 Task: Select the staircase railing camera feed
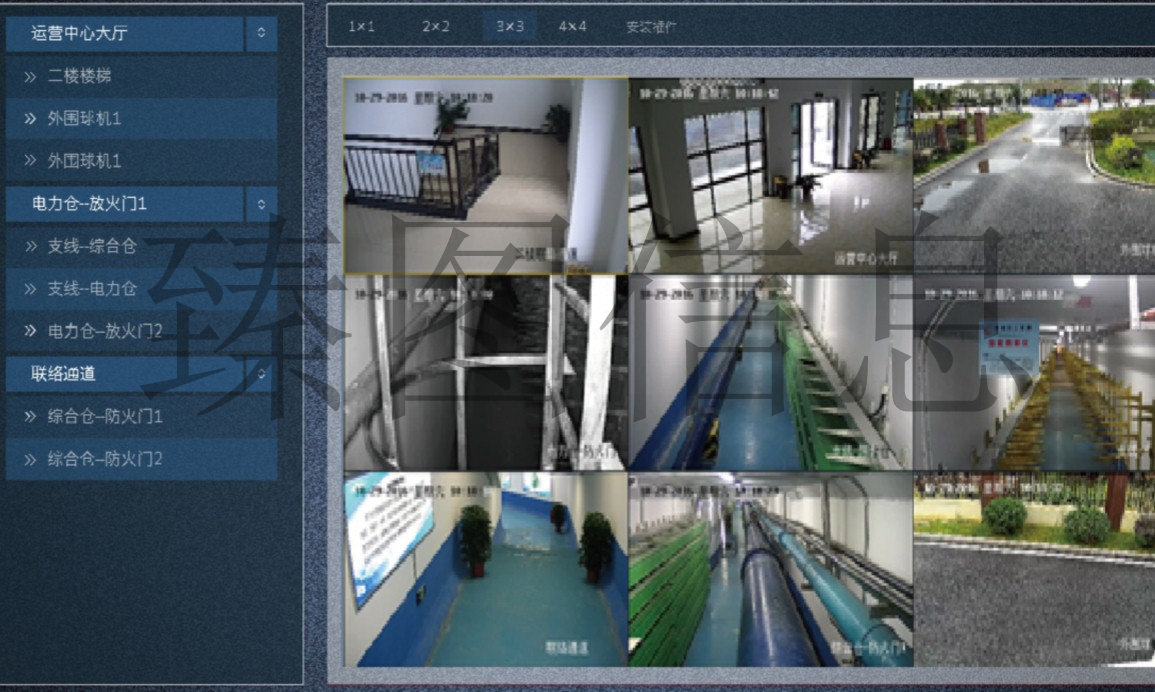pyautogui.click(x=486, y=175)
